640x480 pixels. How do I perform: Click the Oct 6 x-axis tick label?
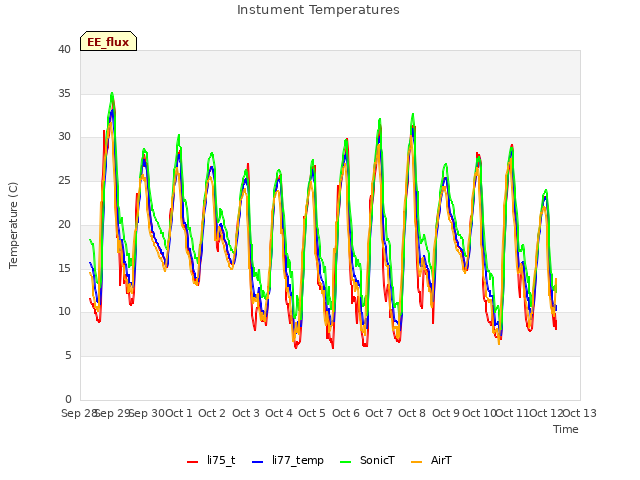(x=346, y=413)
